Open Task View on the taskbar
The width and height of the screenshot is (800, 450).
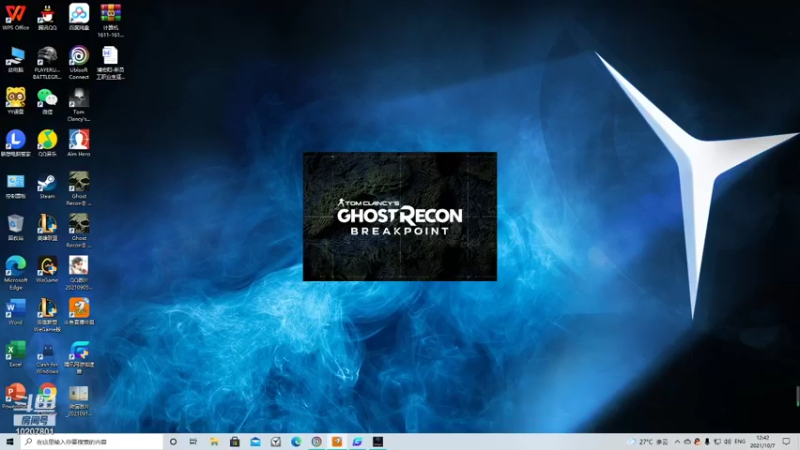point(193,441)
